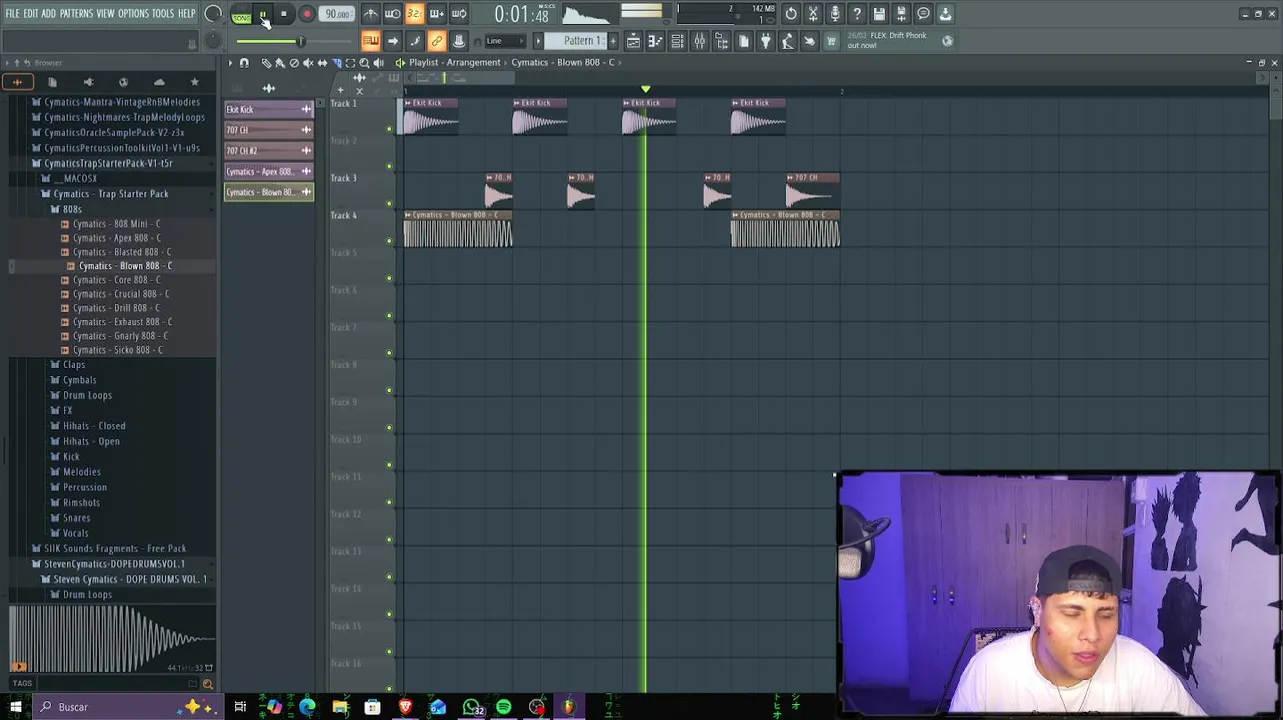Pause playback with the transport pause button
1283x720 pixels.
click(263, 14)
